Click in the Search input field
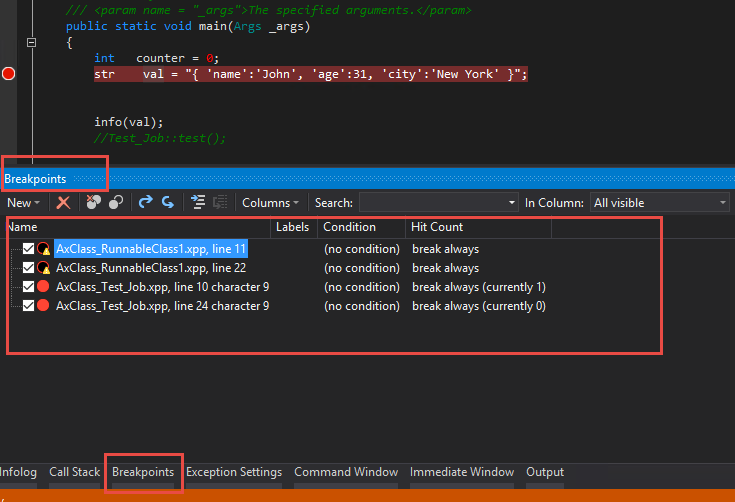 click(x=432, y=203)
